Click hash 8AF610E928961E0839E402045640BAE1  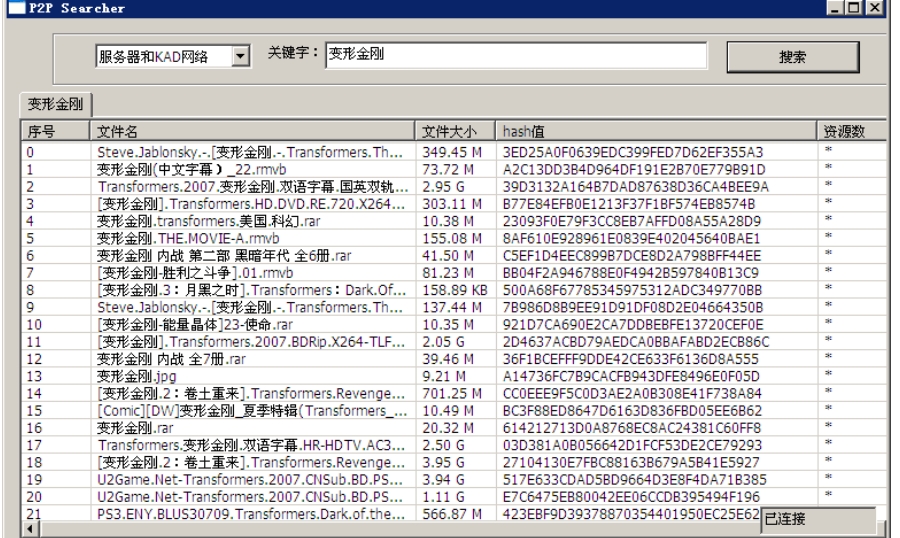point(631,238)
